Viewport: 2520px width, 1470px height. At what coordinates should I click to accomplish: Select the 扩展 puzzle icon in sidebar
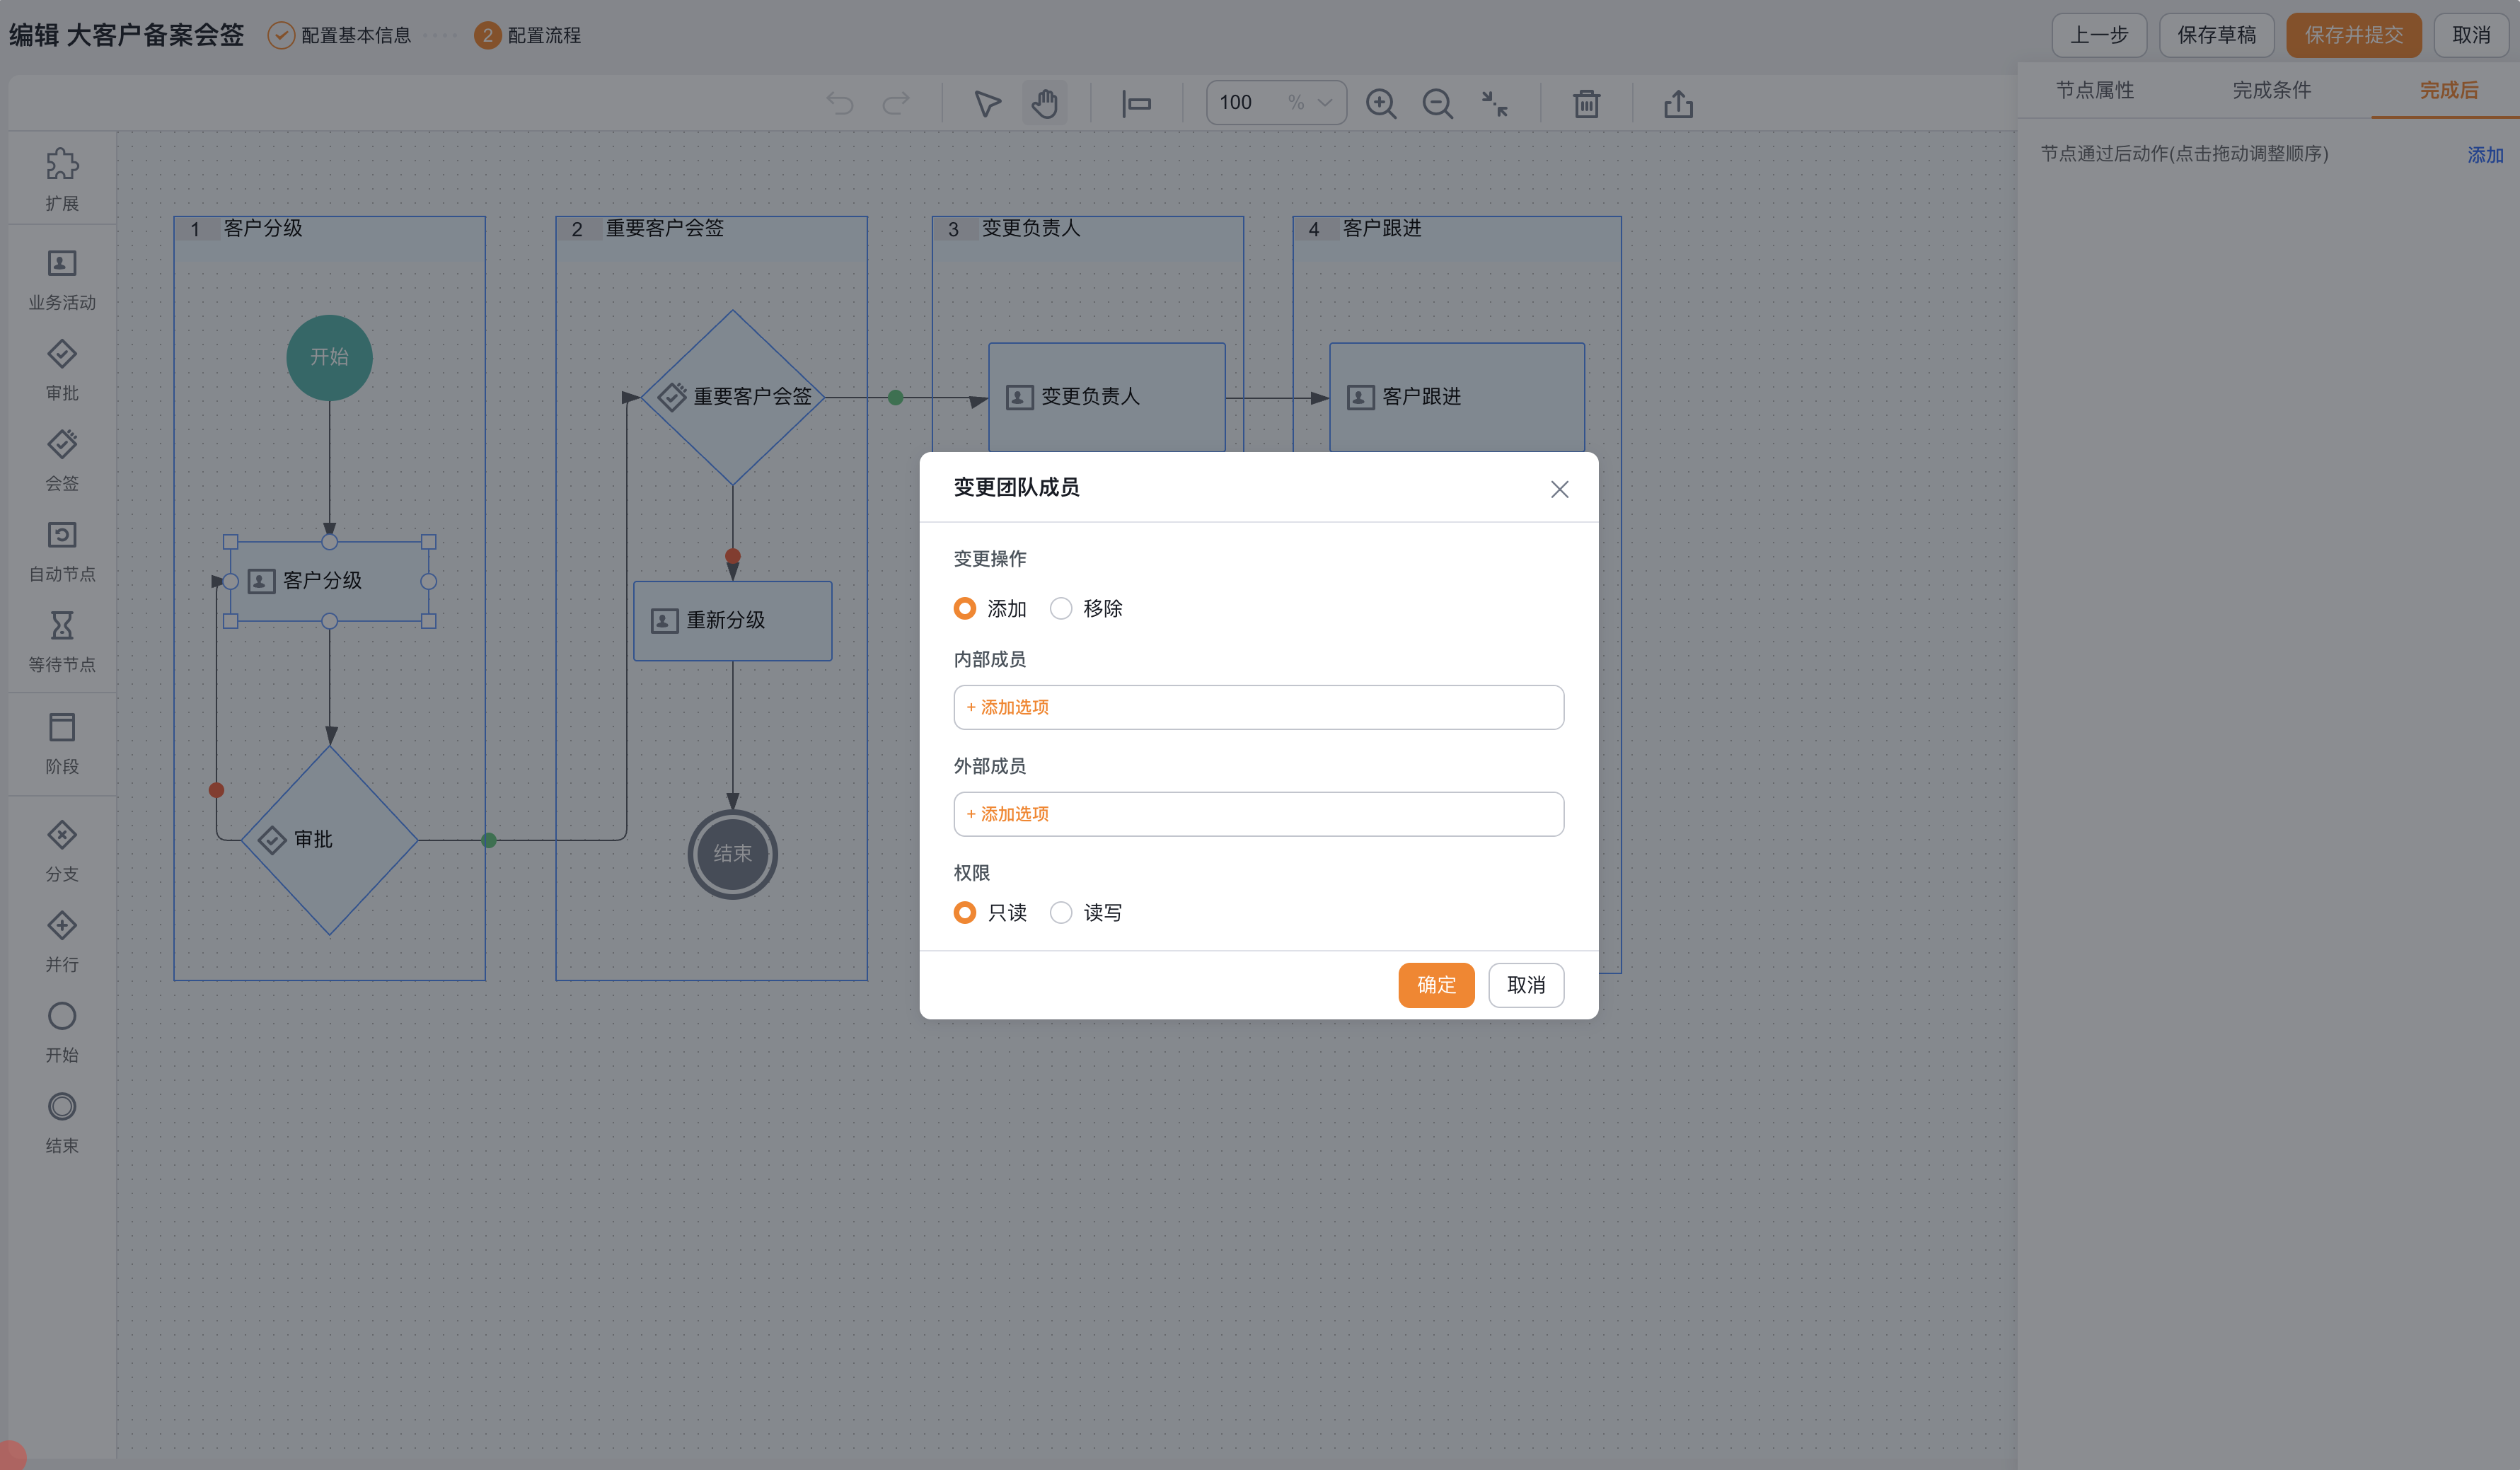(62, 163)
